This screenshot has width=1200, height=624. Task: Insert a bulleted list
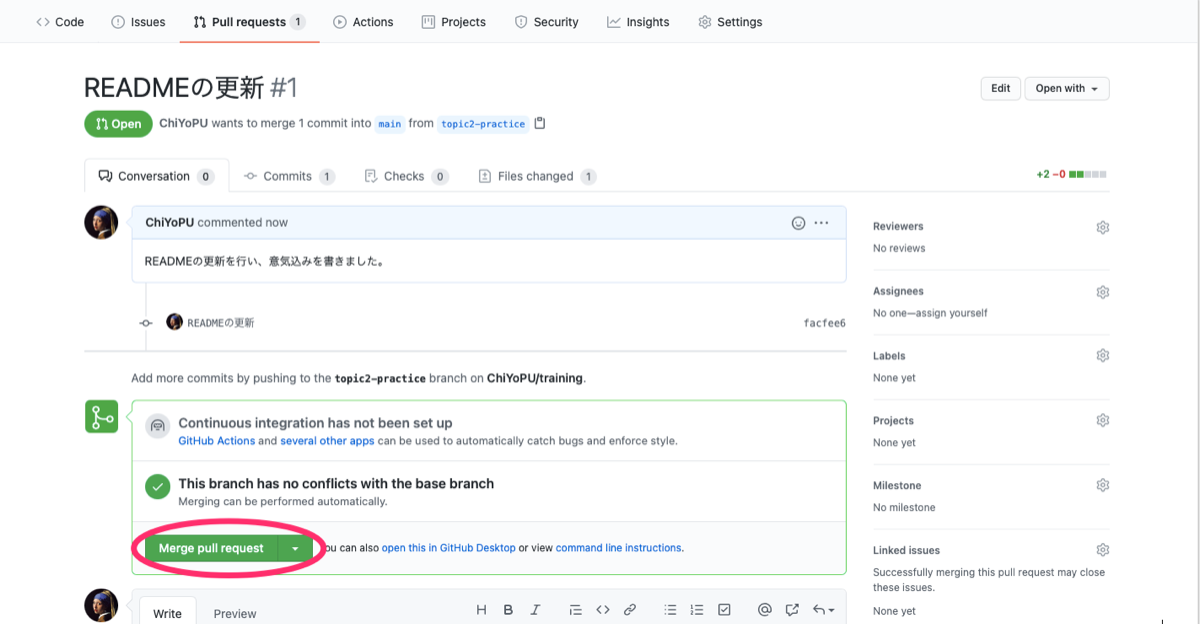pyautogui.click(x=671, y=609)
